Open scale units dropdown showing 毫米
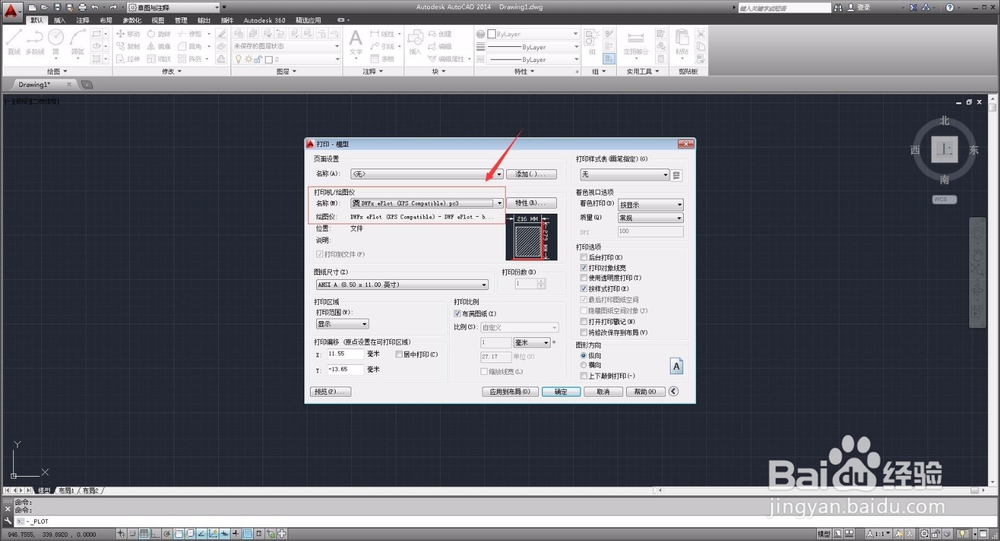This screenshot has width=1000, height=541. click(x=532, y=343)
